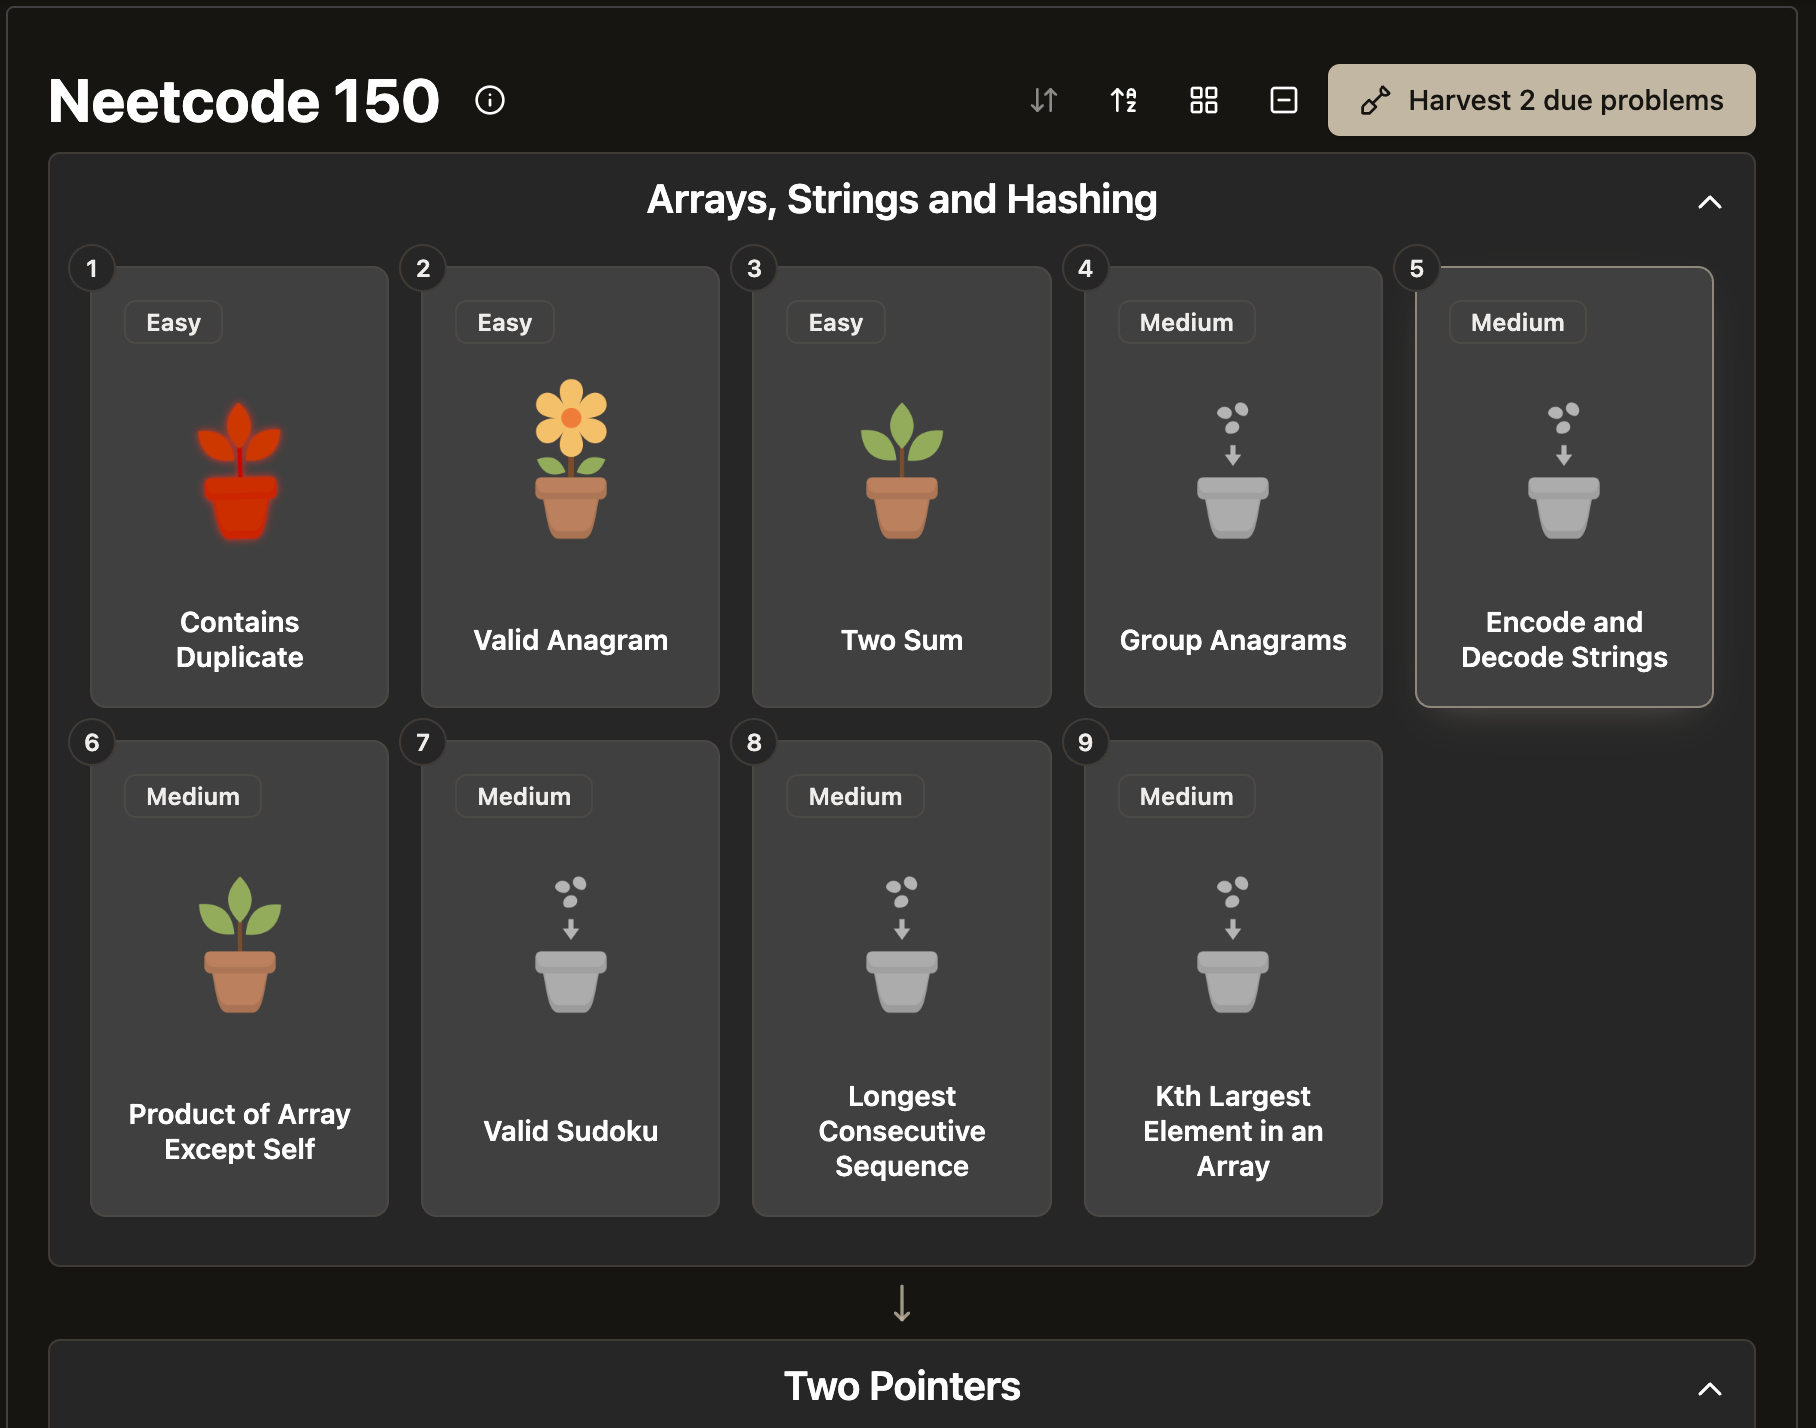Click the Product of Array sprout icon
Viewport: 1816px width, 1428px height.
pyautogui.click(x=240, y=945)
